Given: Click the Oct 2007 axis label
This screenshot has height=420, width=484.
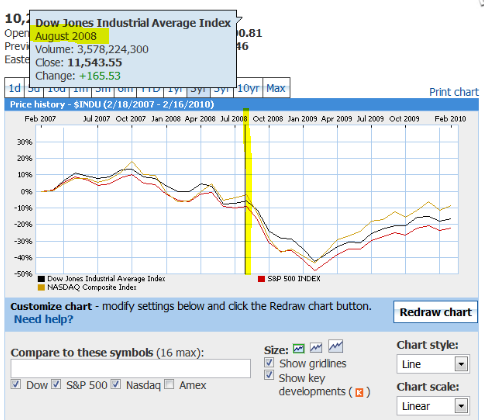Looking at the screenshot, I should [131, 119].
